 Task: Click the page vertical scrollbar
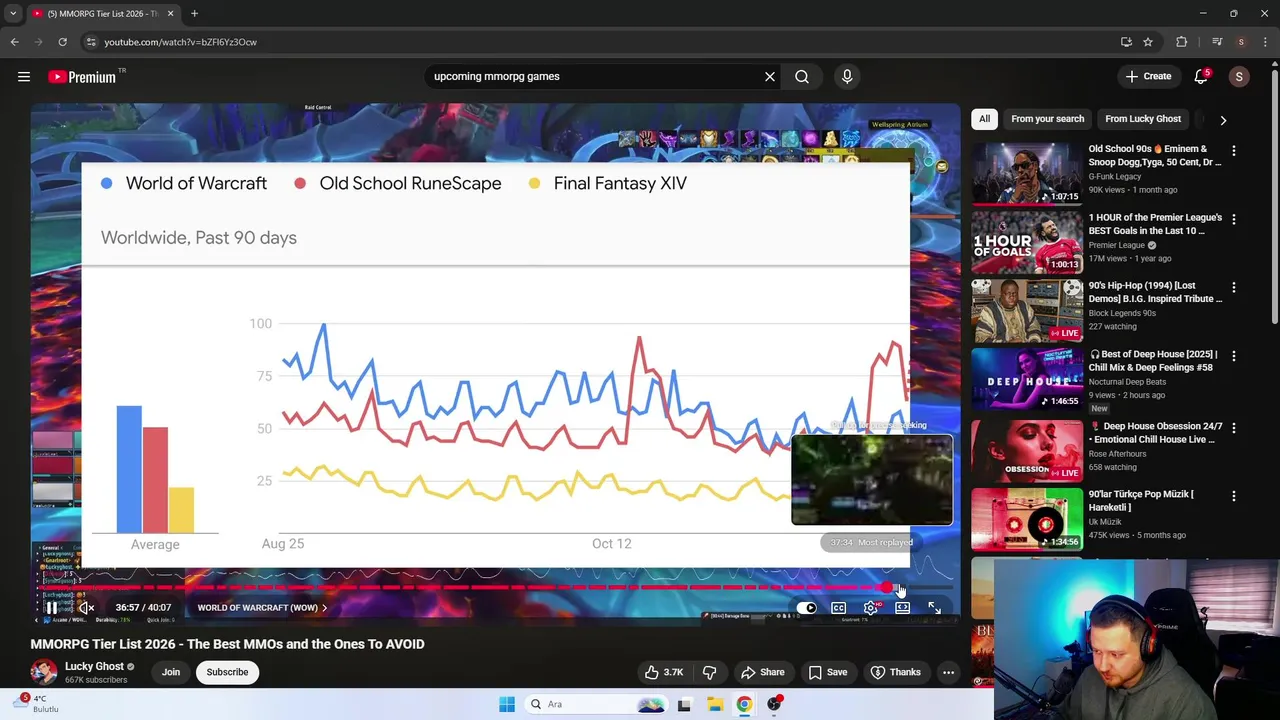coord(1274,195)
